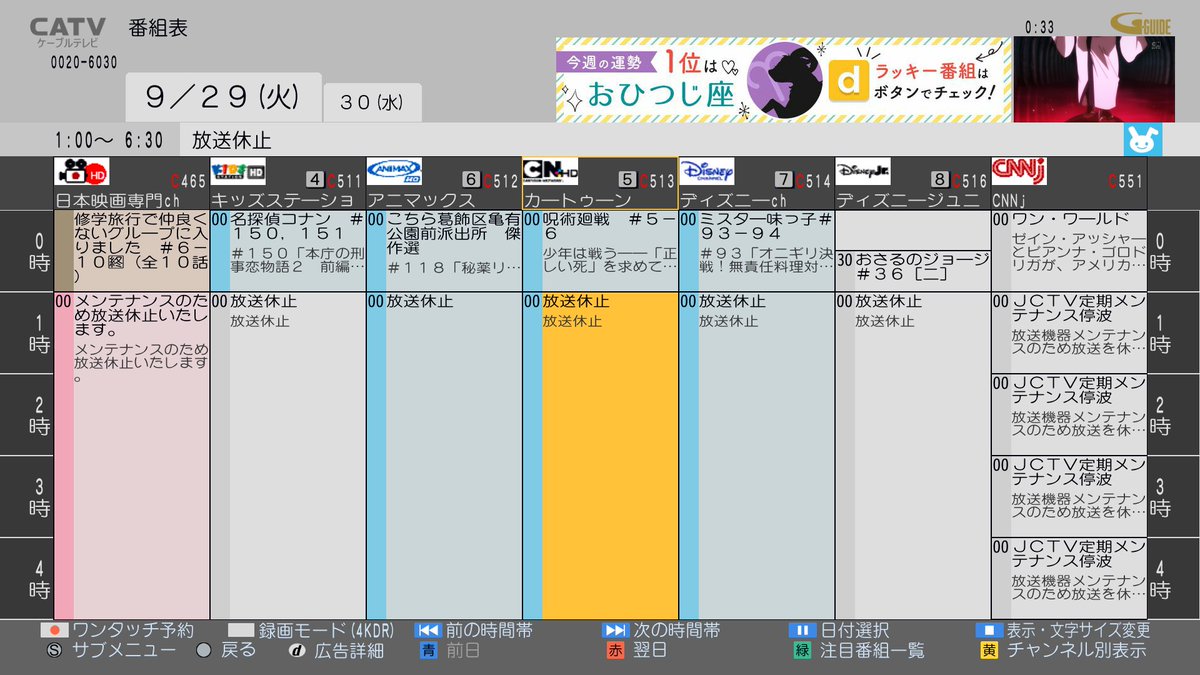
Task: Click channel number C551
Action: click(x=1126, y=181)
